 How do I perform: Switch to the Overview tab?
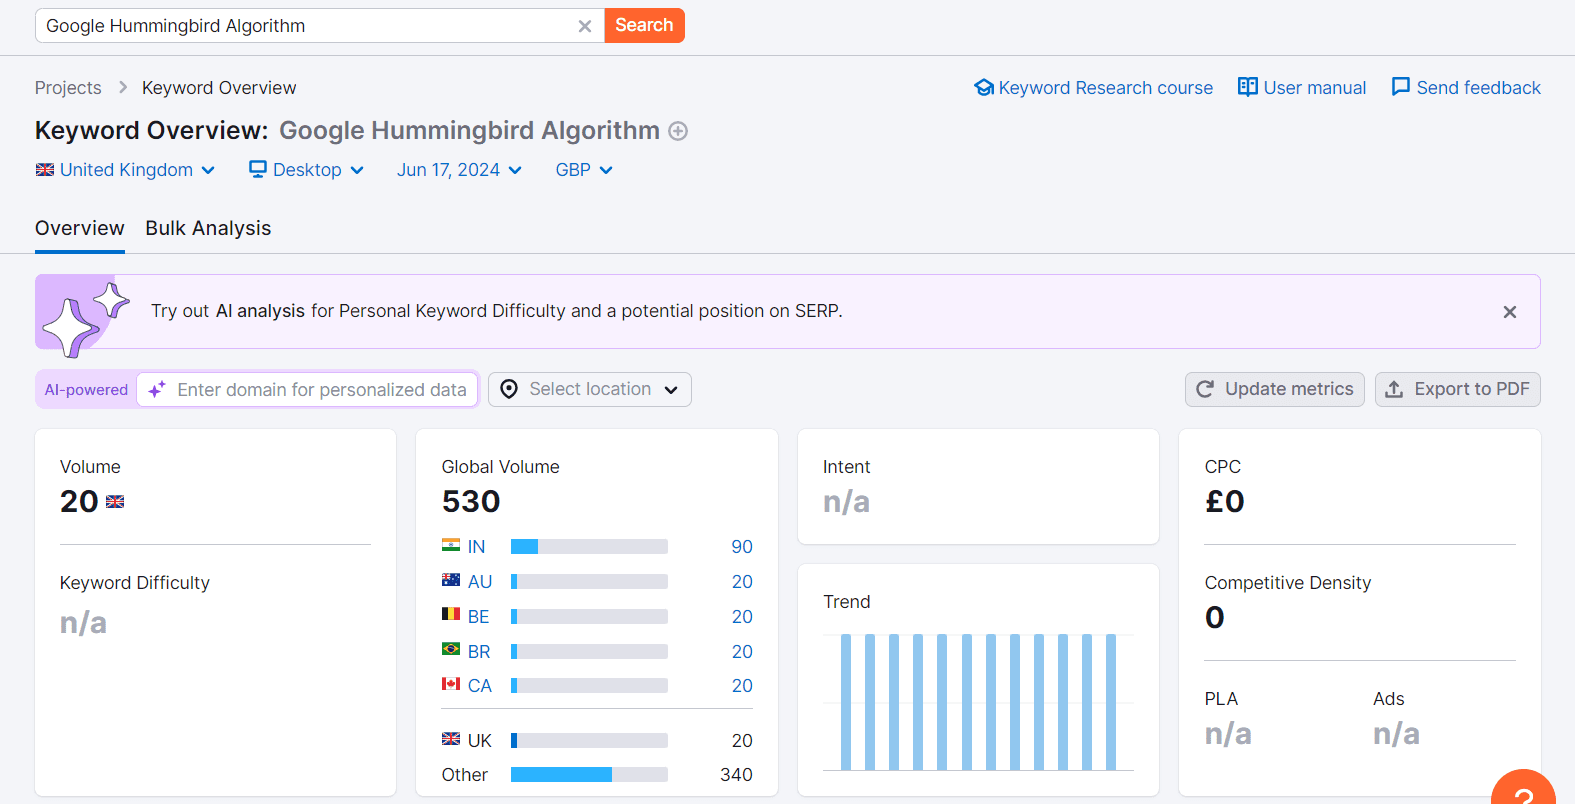point(80,228)
